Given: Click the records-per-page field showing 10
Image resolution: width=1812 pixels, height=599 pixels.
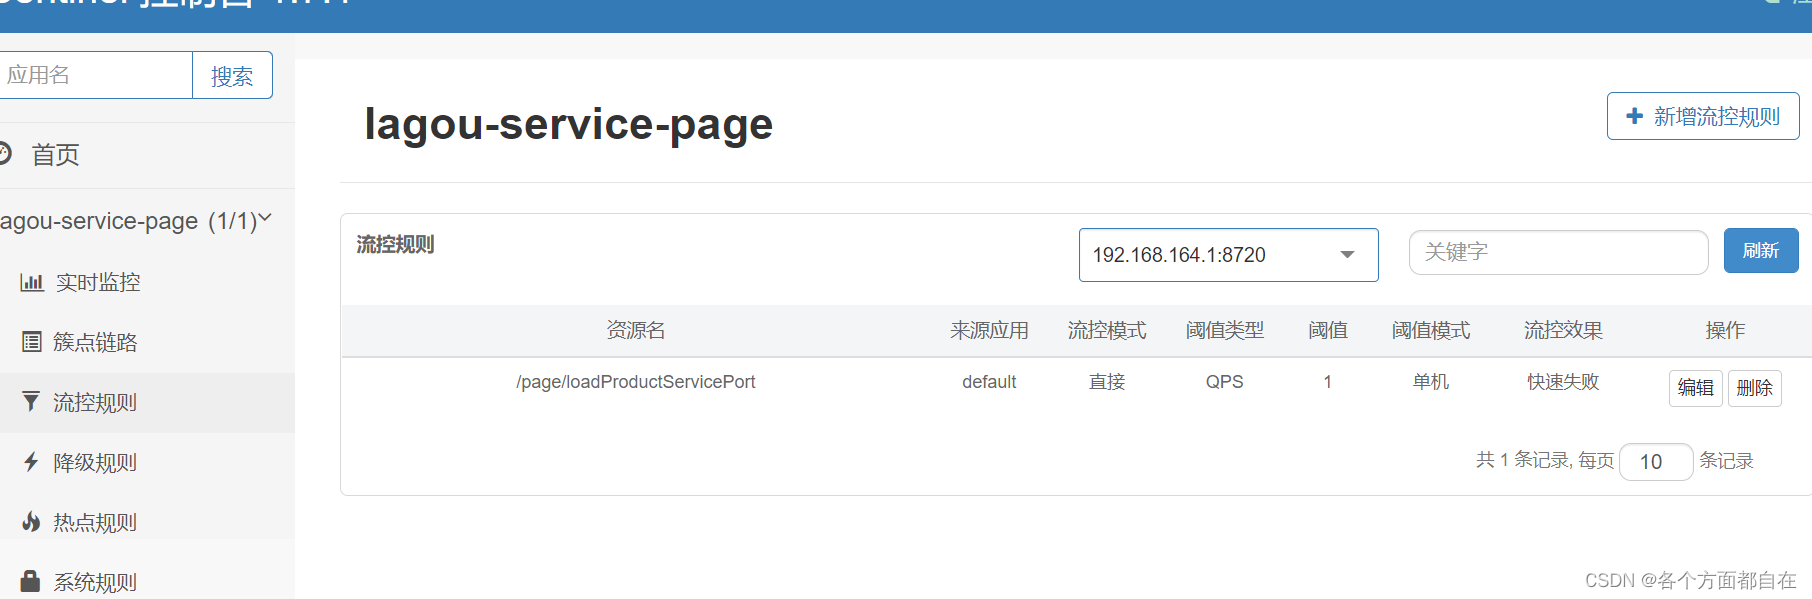Looking at the screenshot, I should point(1655,462).
